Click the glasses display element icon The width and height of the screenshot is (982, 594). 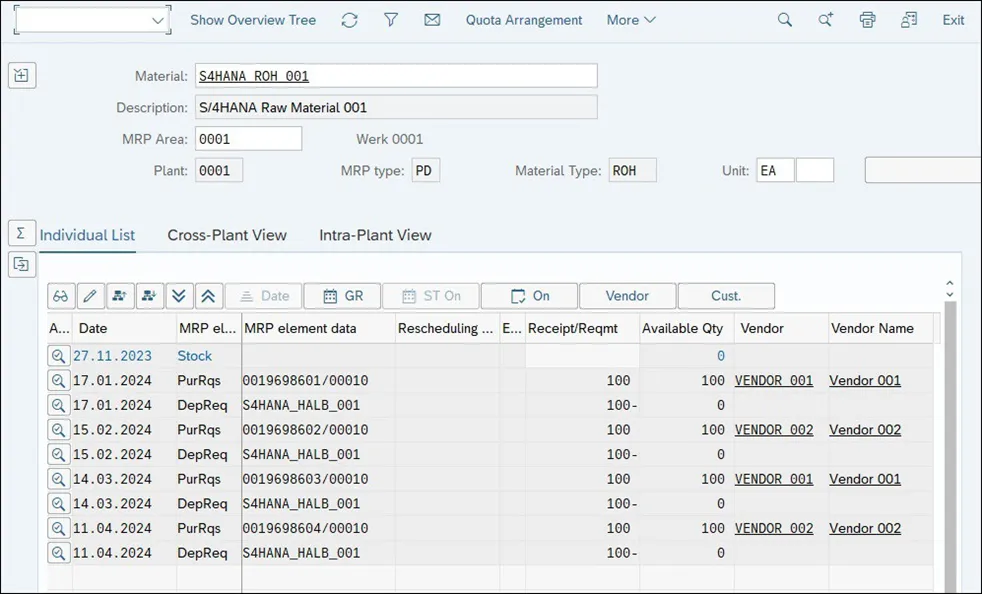pyautogui.click(x=61, y=296)
